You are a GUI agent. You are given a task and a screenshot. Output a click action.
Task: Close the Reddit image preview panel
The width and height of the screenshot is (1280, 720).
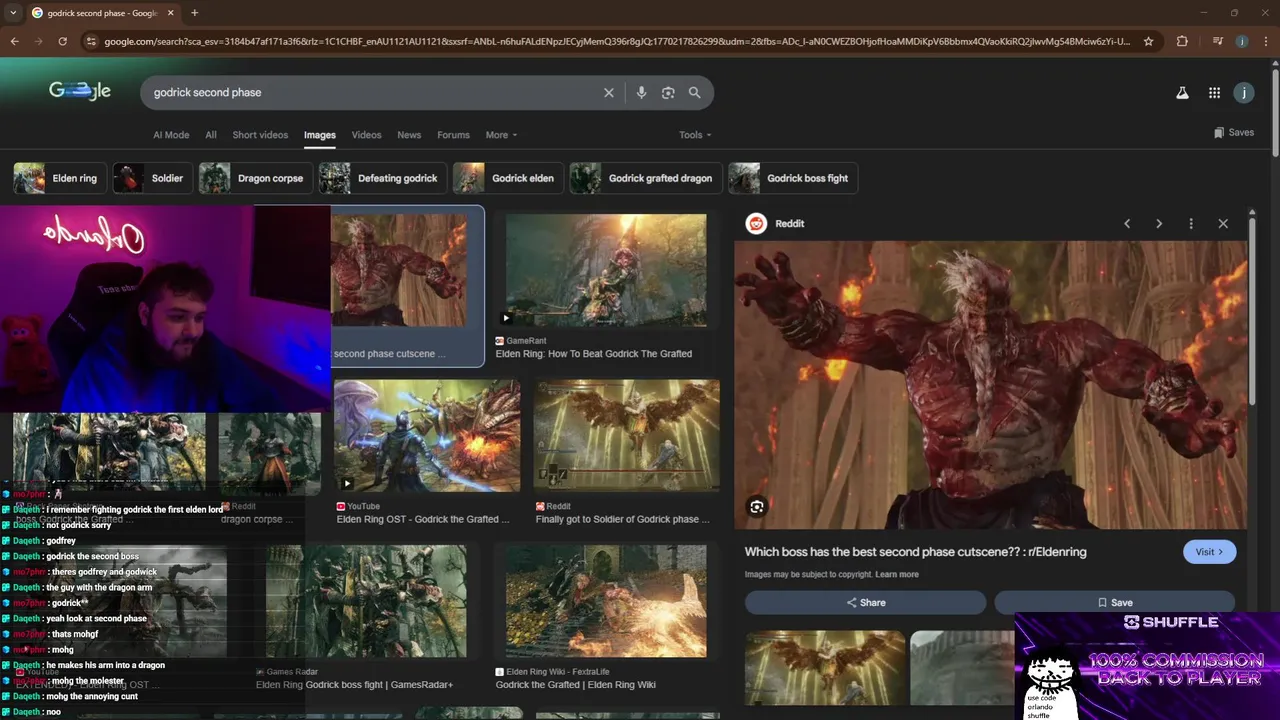click(x=1223, y=224)
